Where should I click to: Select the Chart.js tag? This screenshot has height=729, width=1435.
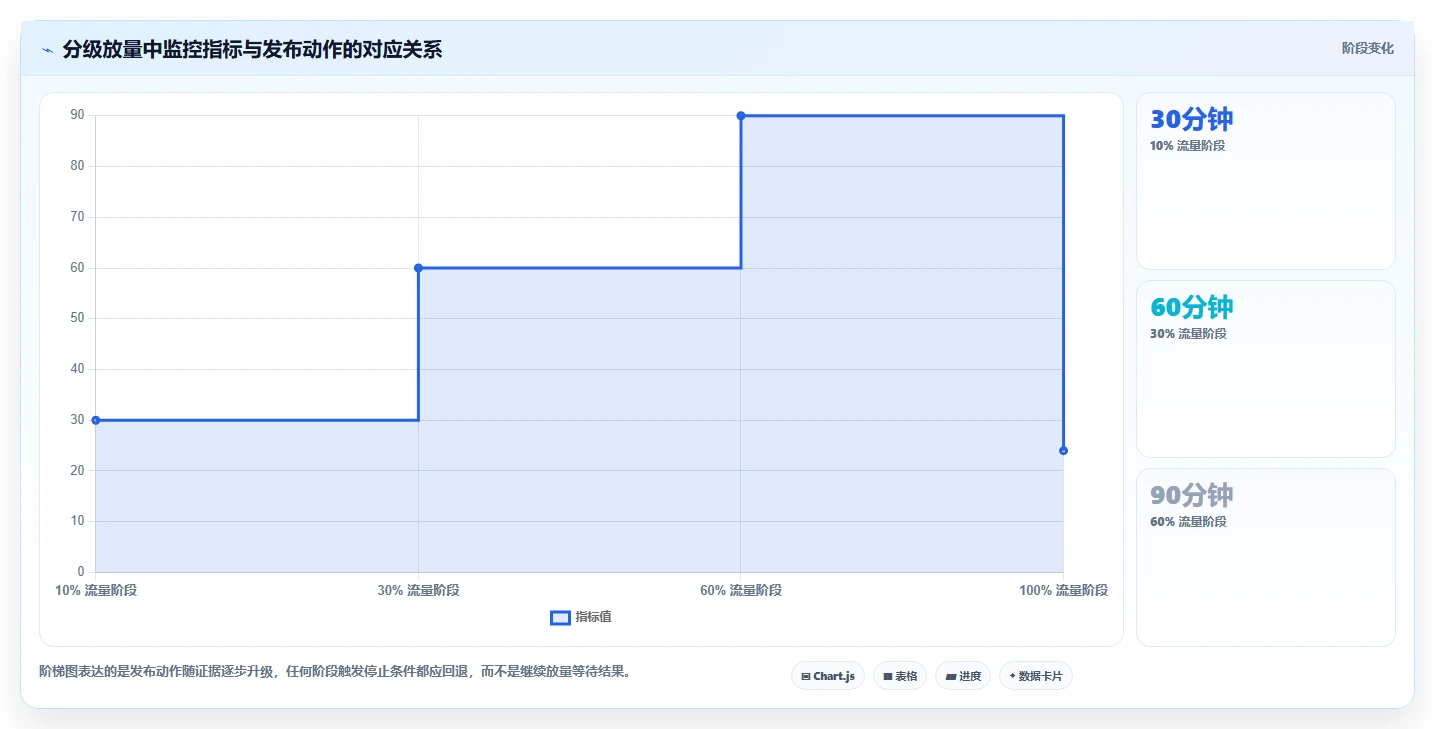coord(827,676)
